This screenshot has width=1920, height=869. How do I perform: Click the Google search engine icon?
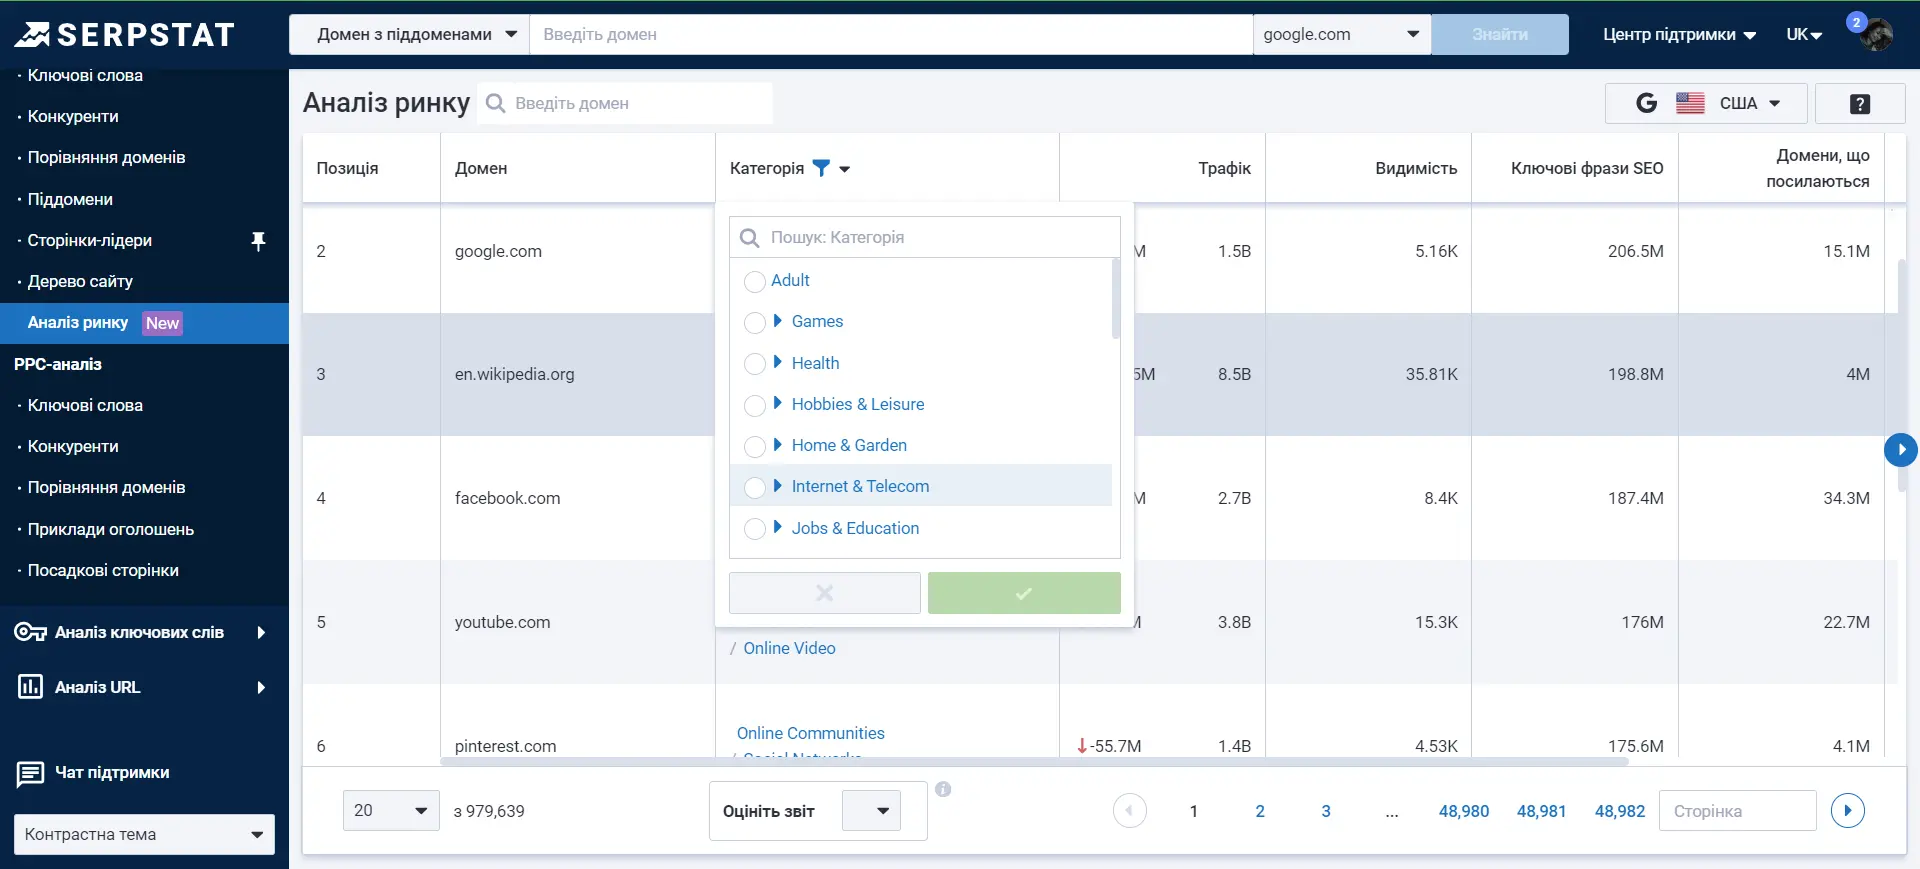point(1646,103)
